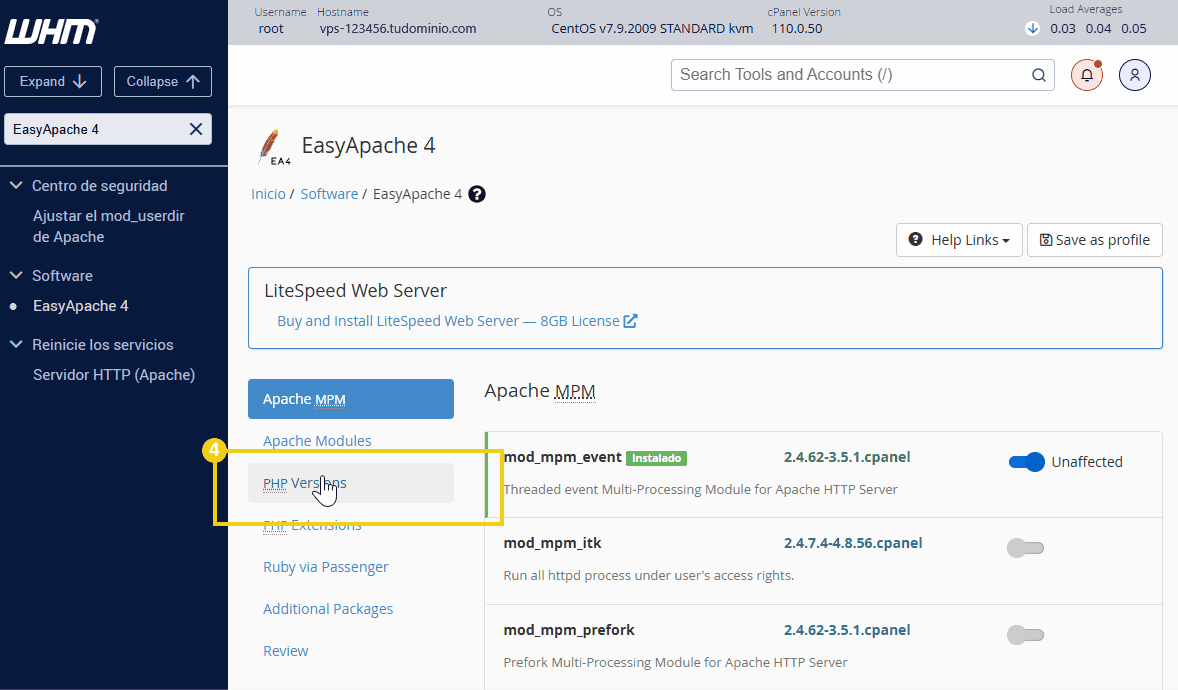Go to Inicio breadcrumb link

[268, 194]
